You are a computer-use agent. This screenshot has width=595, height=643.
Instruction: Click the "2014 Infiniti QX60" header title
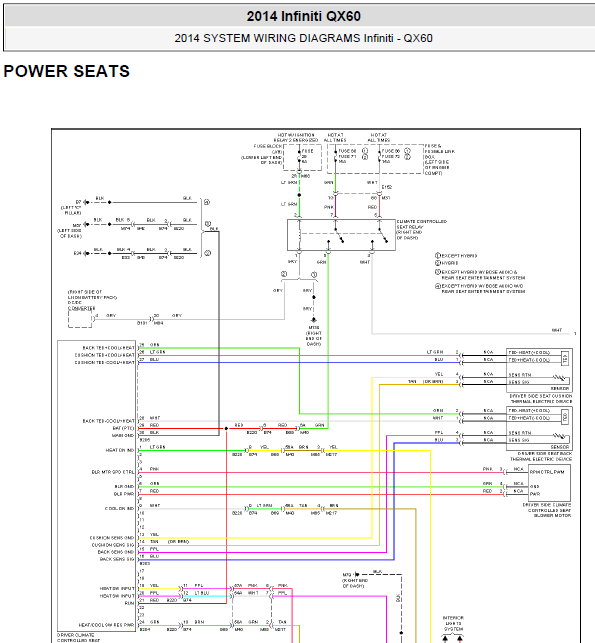pyautogui.click(x=303, y=16)
